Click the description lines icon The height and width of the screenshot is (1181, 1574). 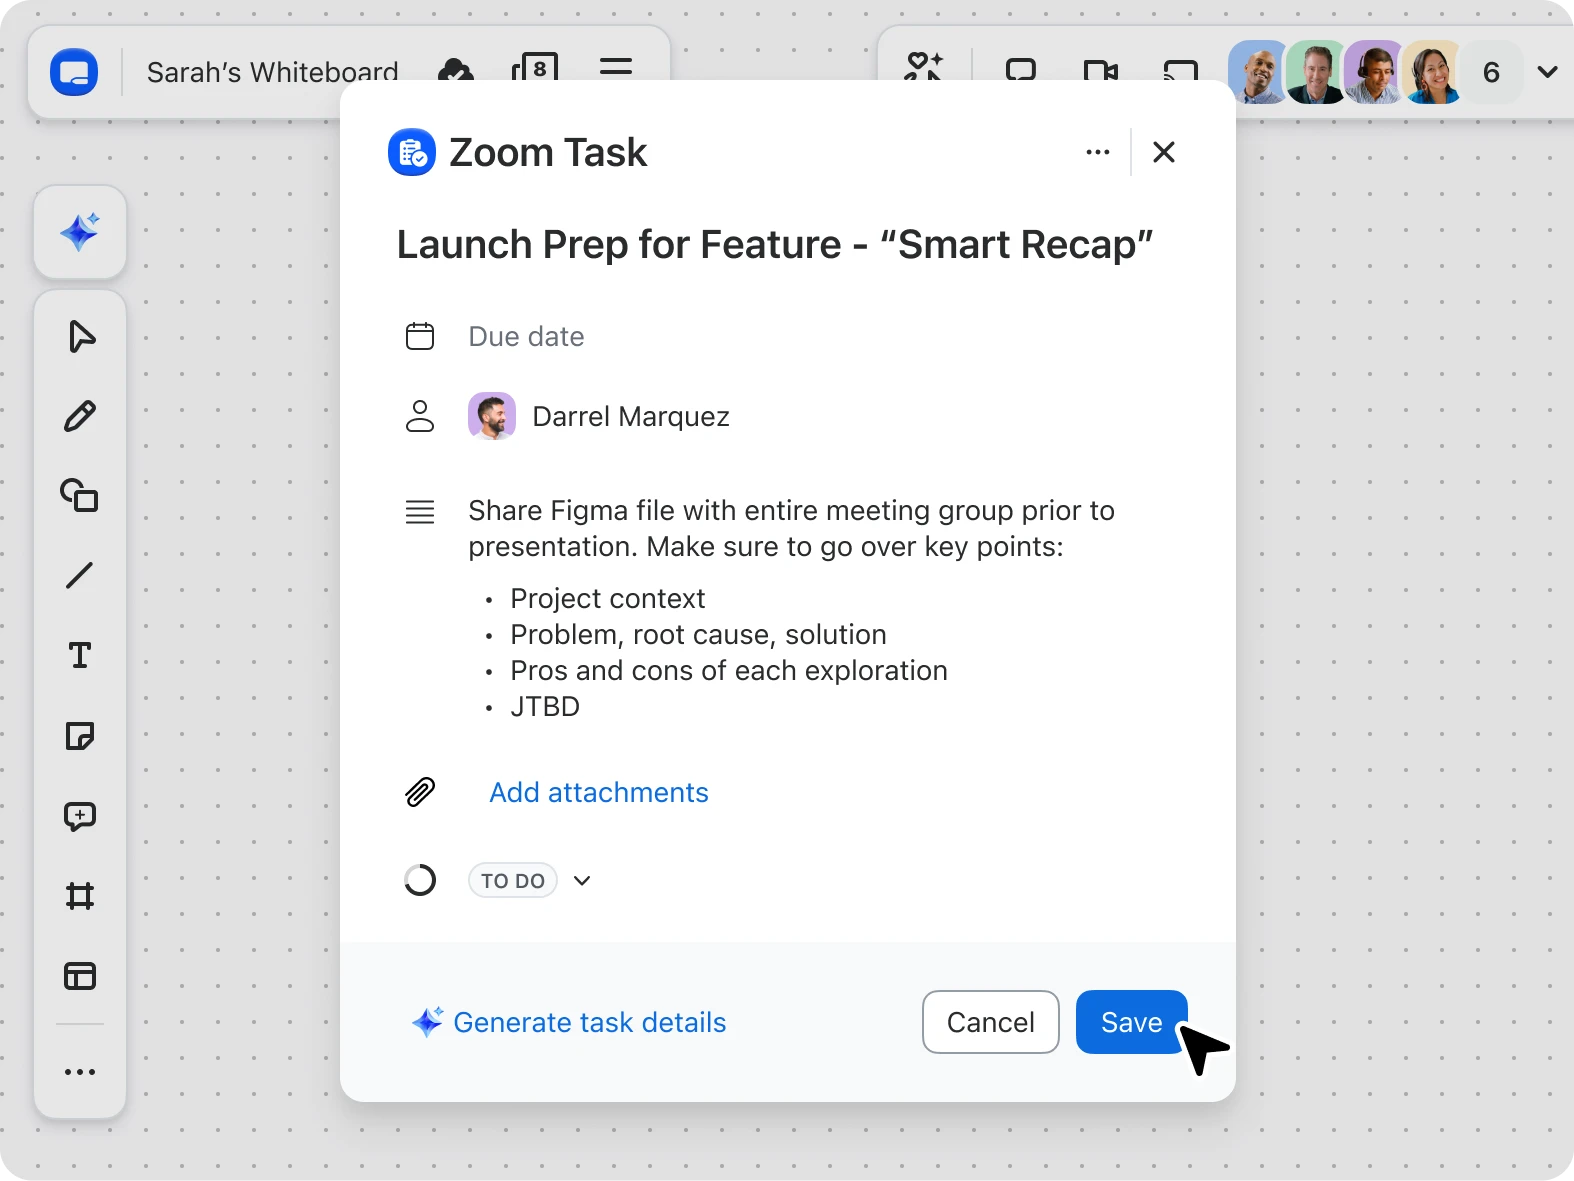(x=420, y=512)
